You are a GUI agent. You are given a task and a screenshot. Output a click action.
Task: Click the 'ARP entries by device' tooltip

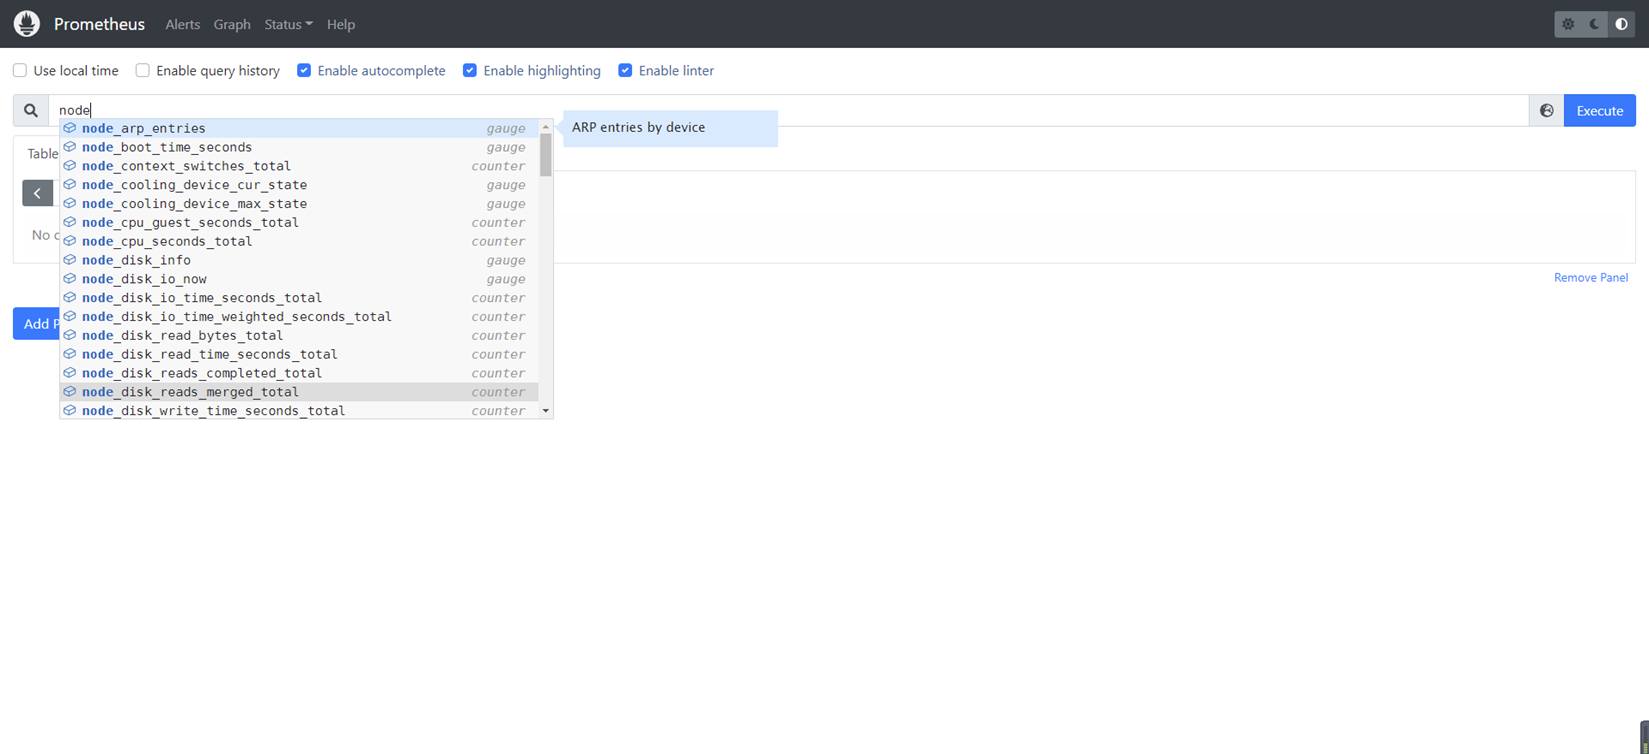pos(670,128)
